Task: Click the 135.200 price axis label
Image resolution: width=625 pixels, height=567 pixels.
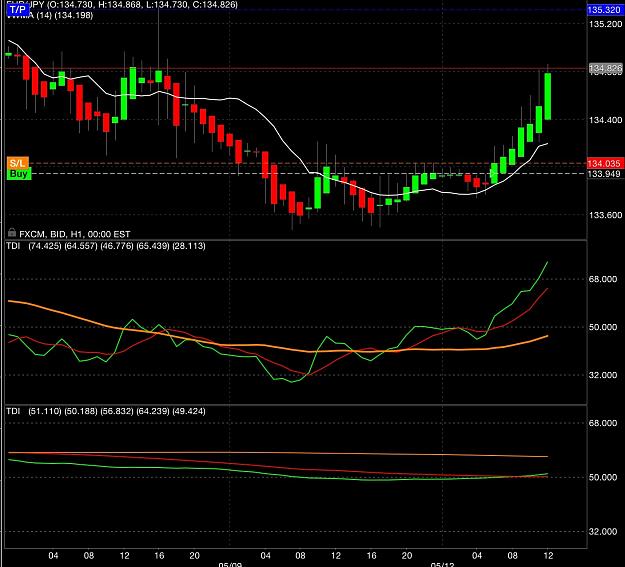Action: pos(605,24)
